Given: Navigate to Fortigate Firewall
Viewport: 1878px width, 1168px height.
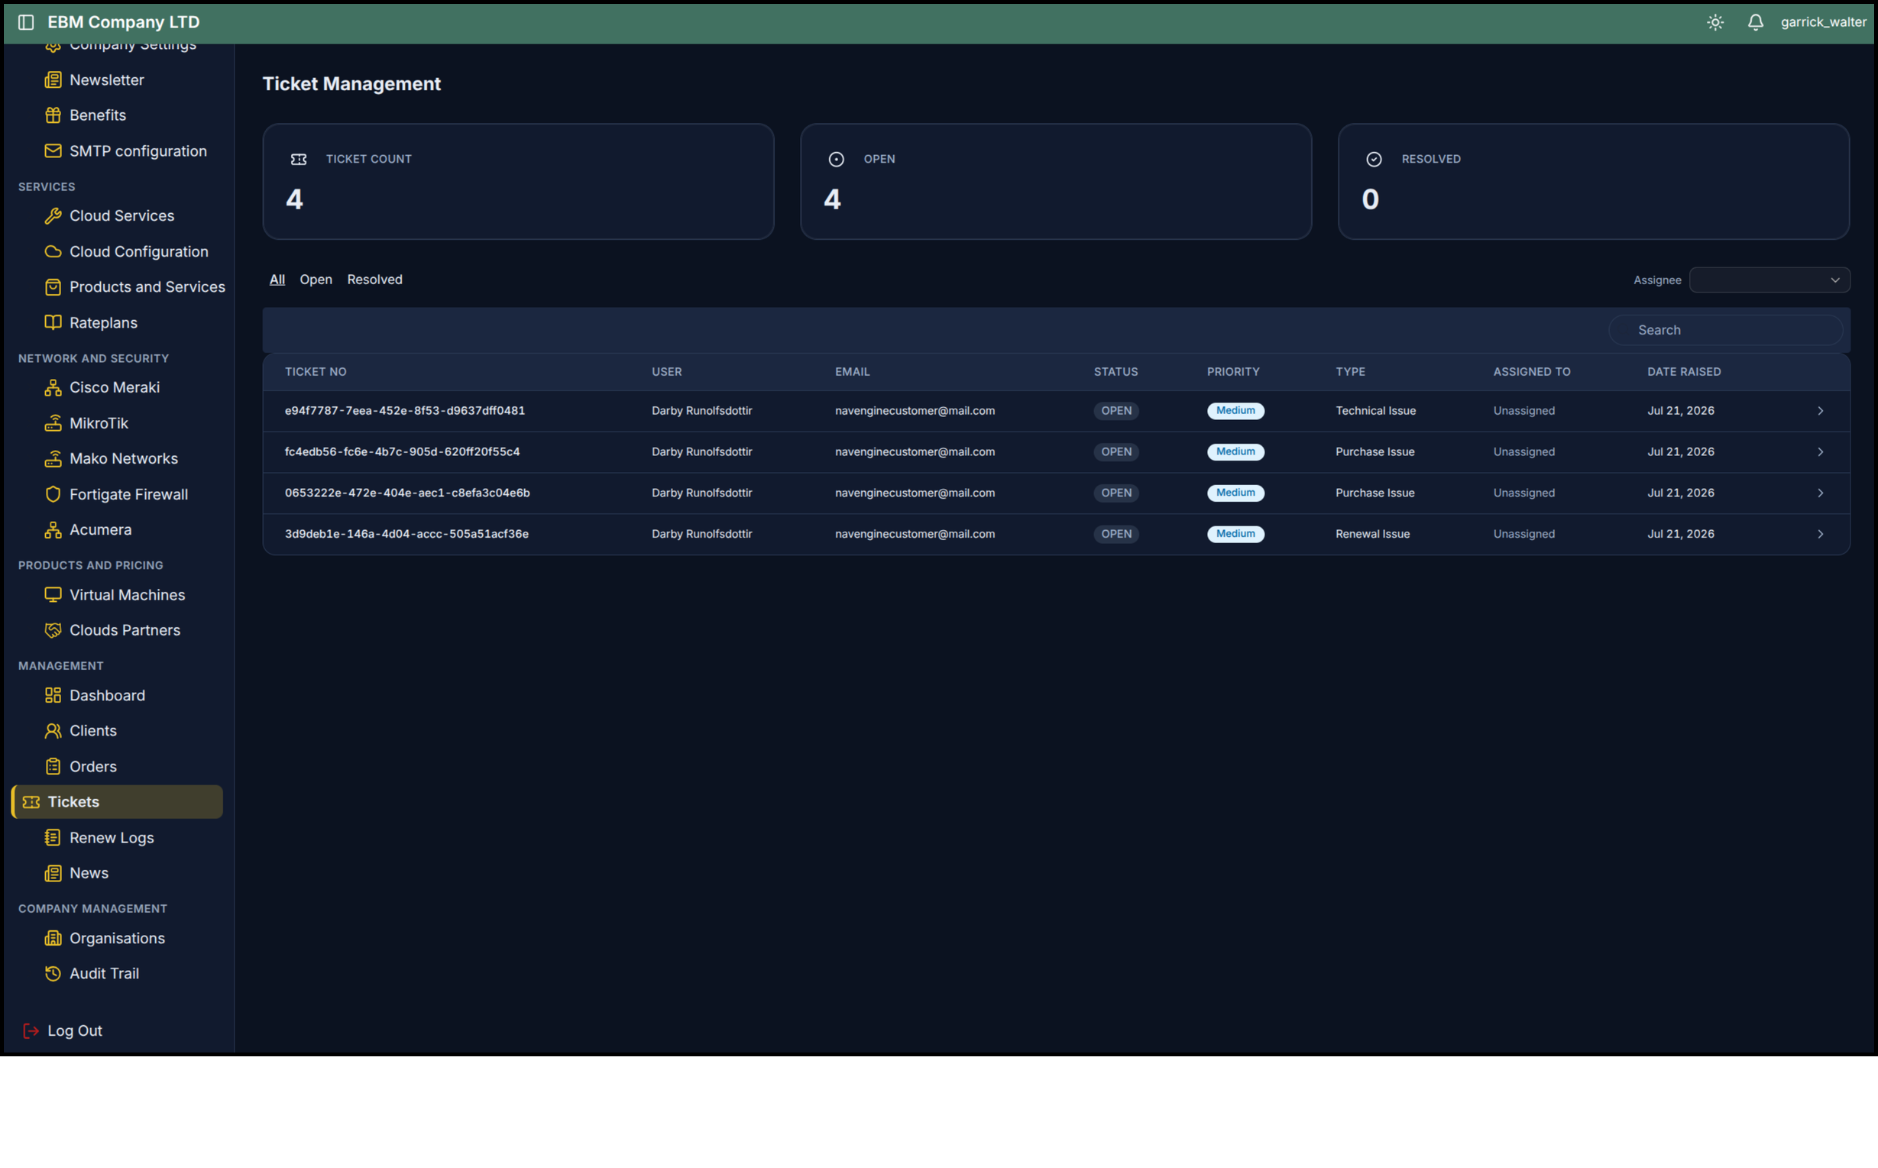Looking at the screenshot, I should point(129,495).
